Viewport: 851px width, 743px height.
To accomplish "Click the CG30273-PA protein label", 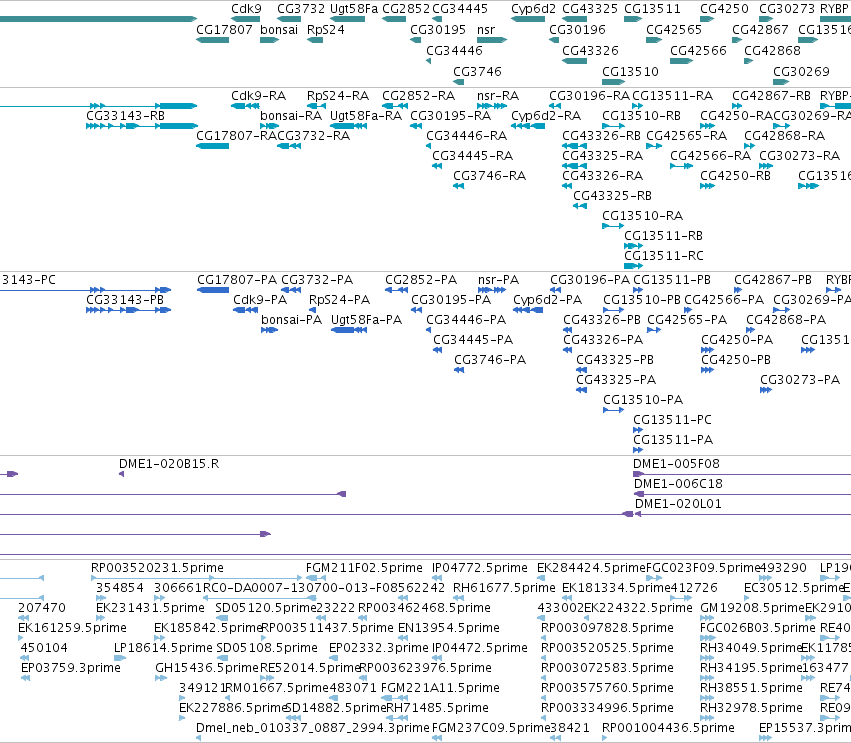I will pyautogui.click(x=800, y=380).
